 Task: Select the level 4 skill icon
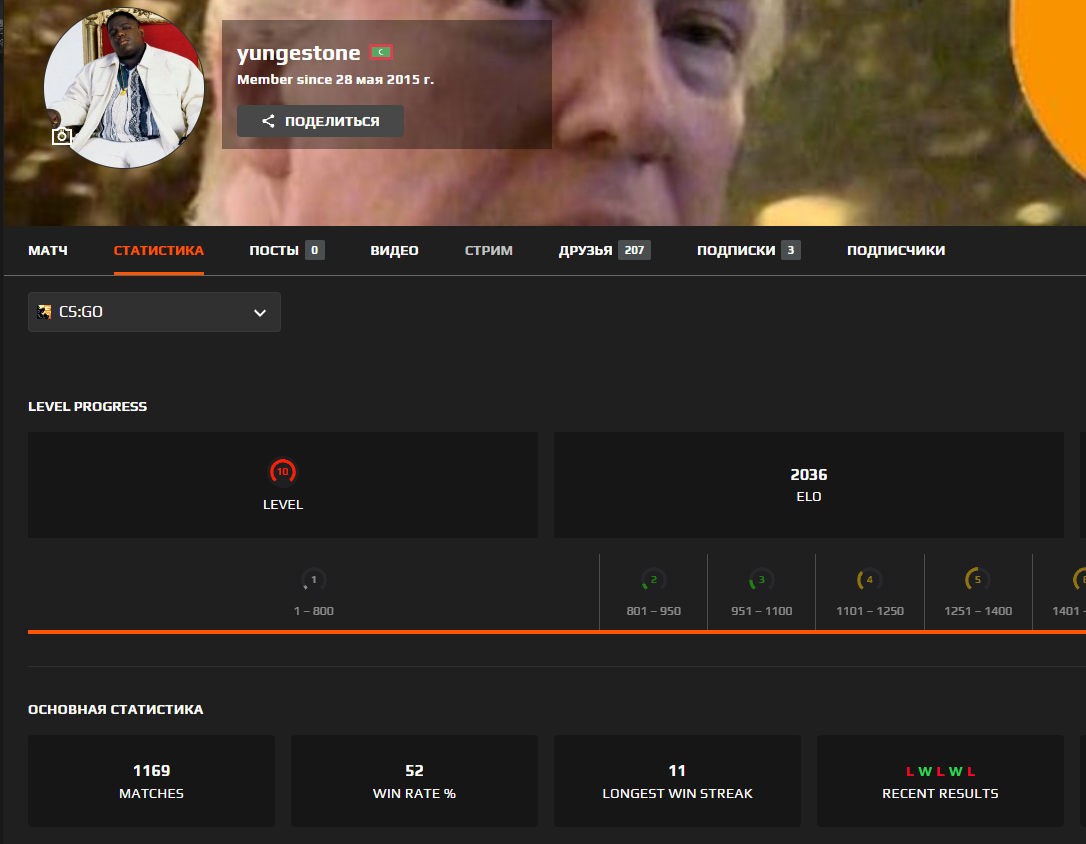pyautogui.click(x=869, y=580)
